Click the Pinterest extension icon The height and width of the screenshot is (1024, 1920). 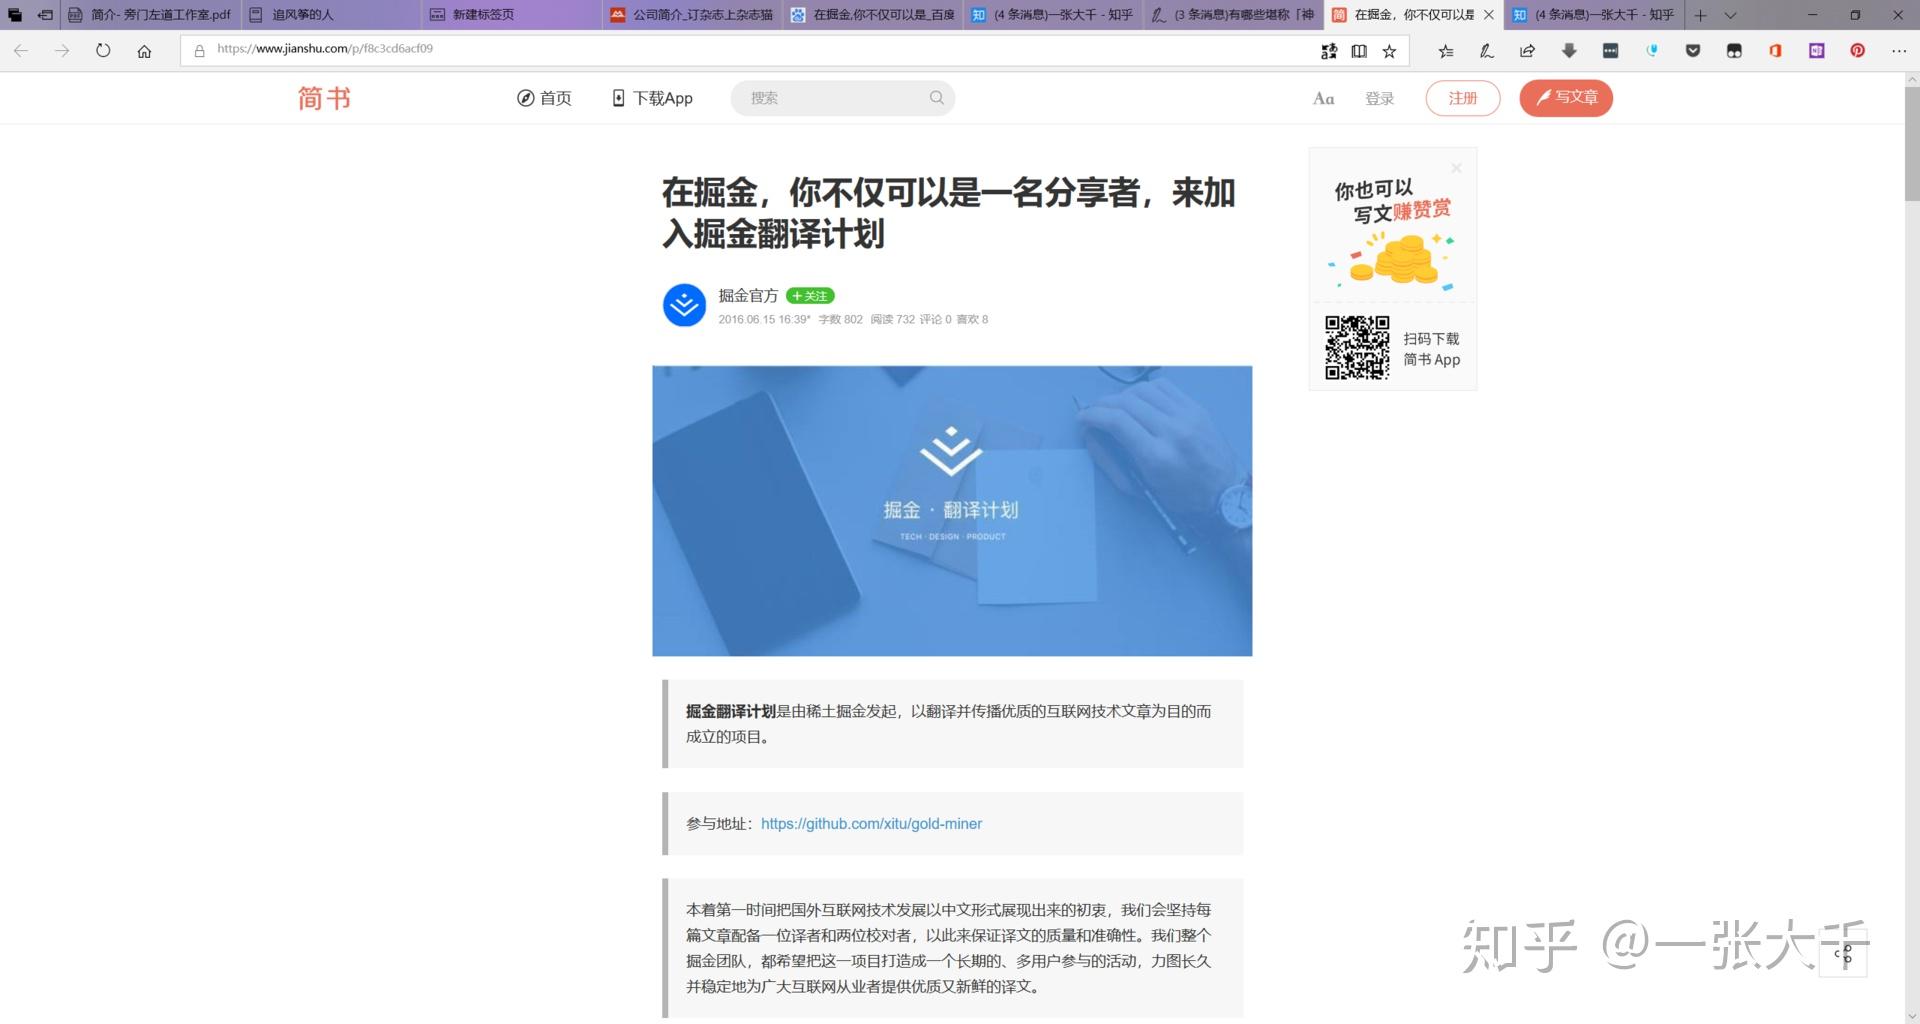pos(1857,51)
